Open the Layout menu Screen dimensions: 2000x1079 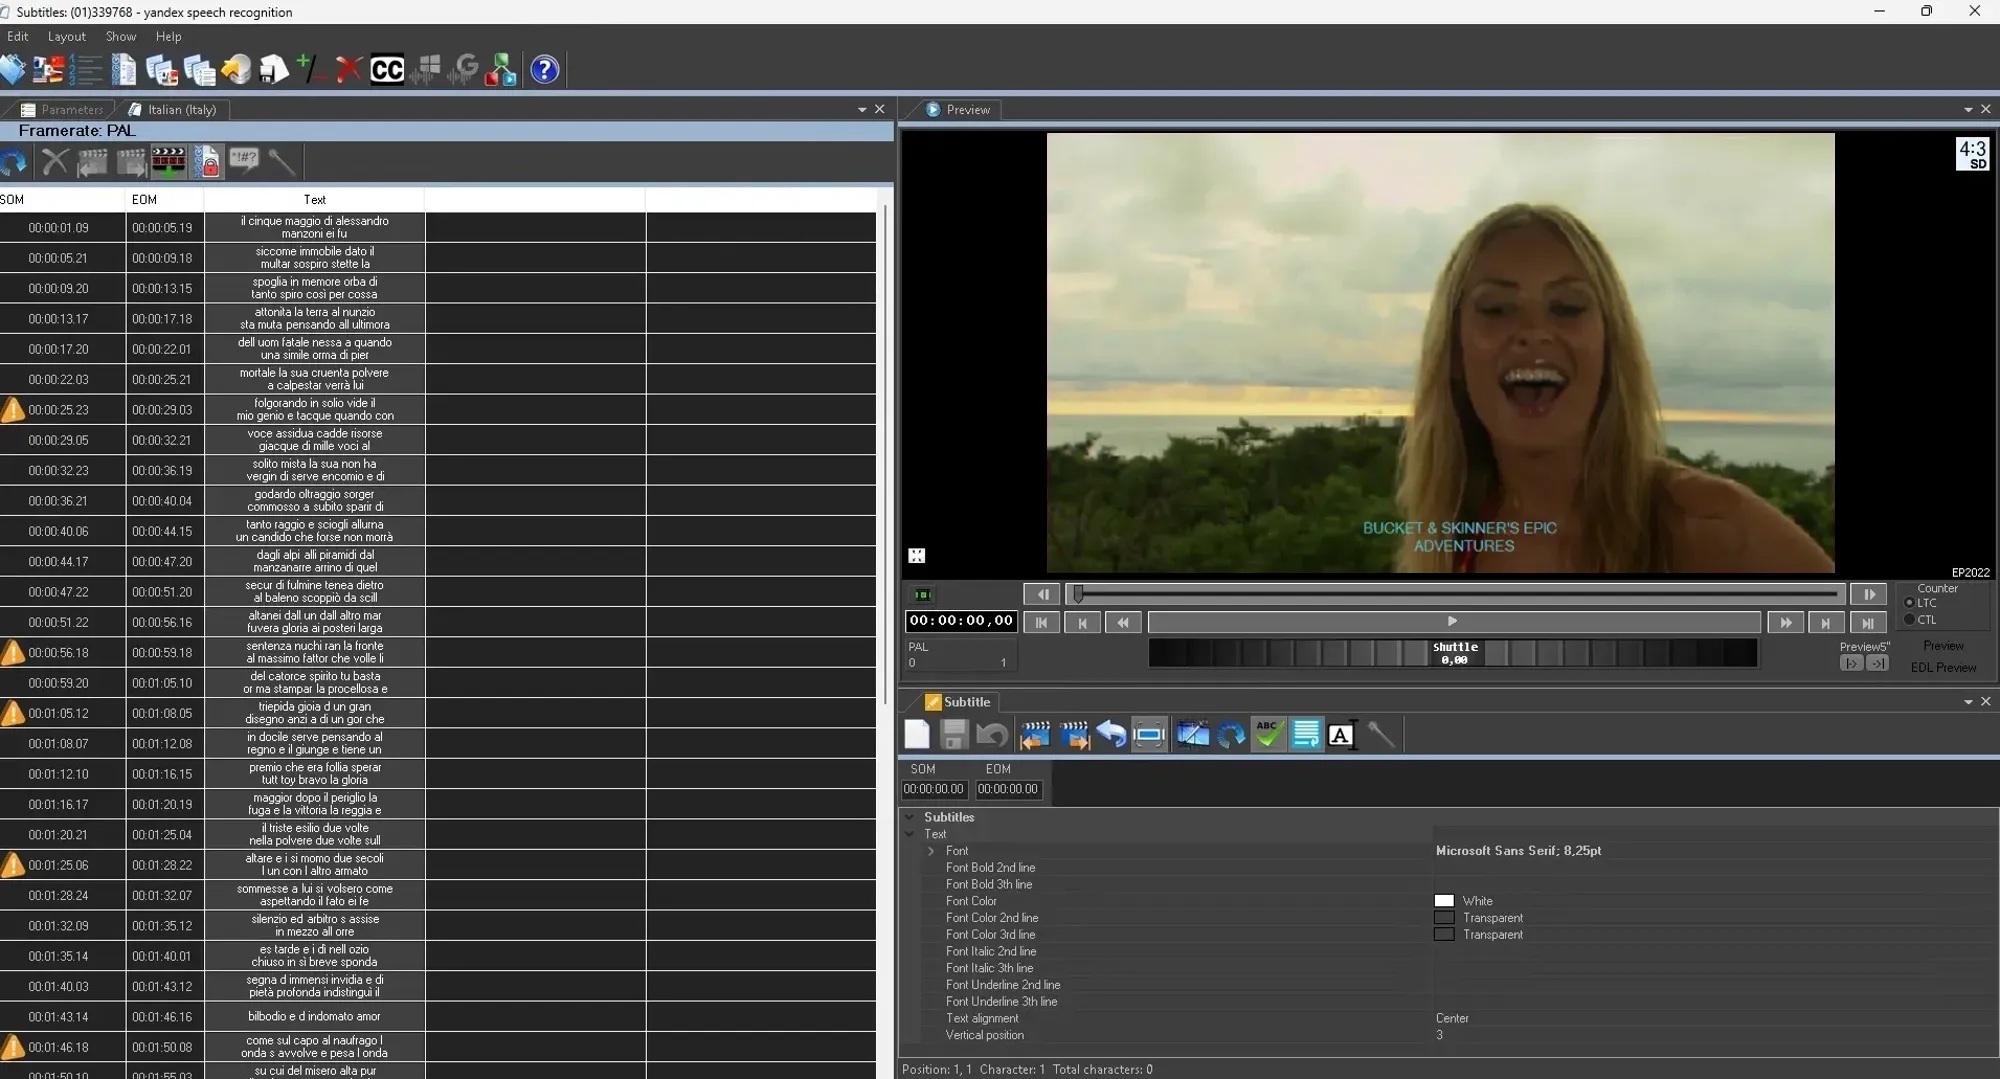(x=66, y=36)
